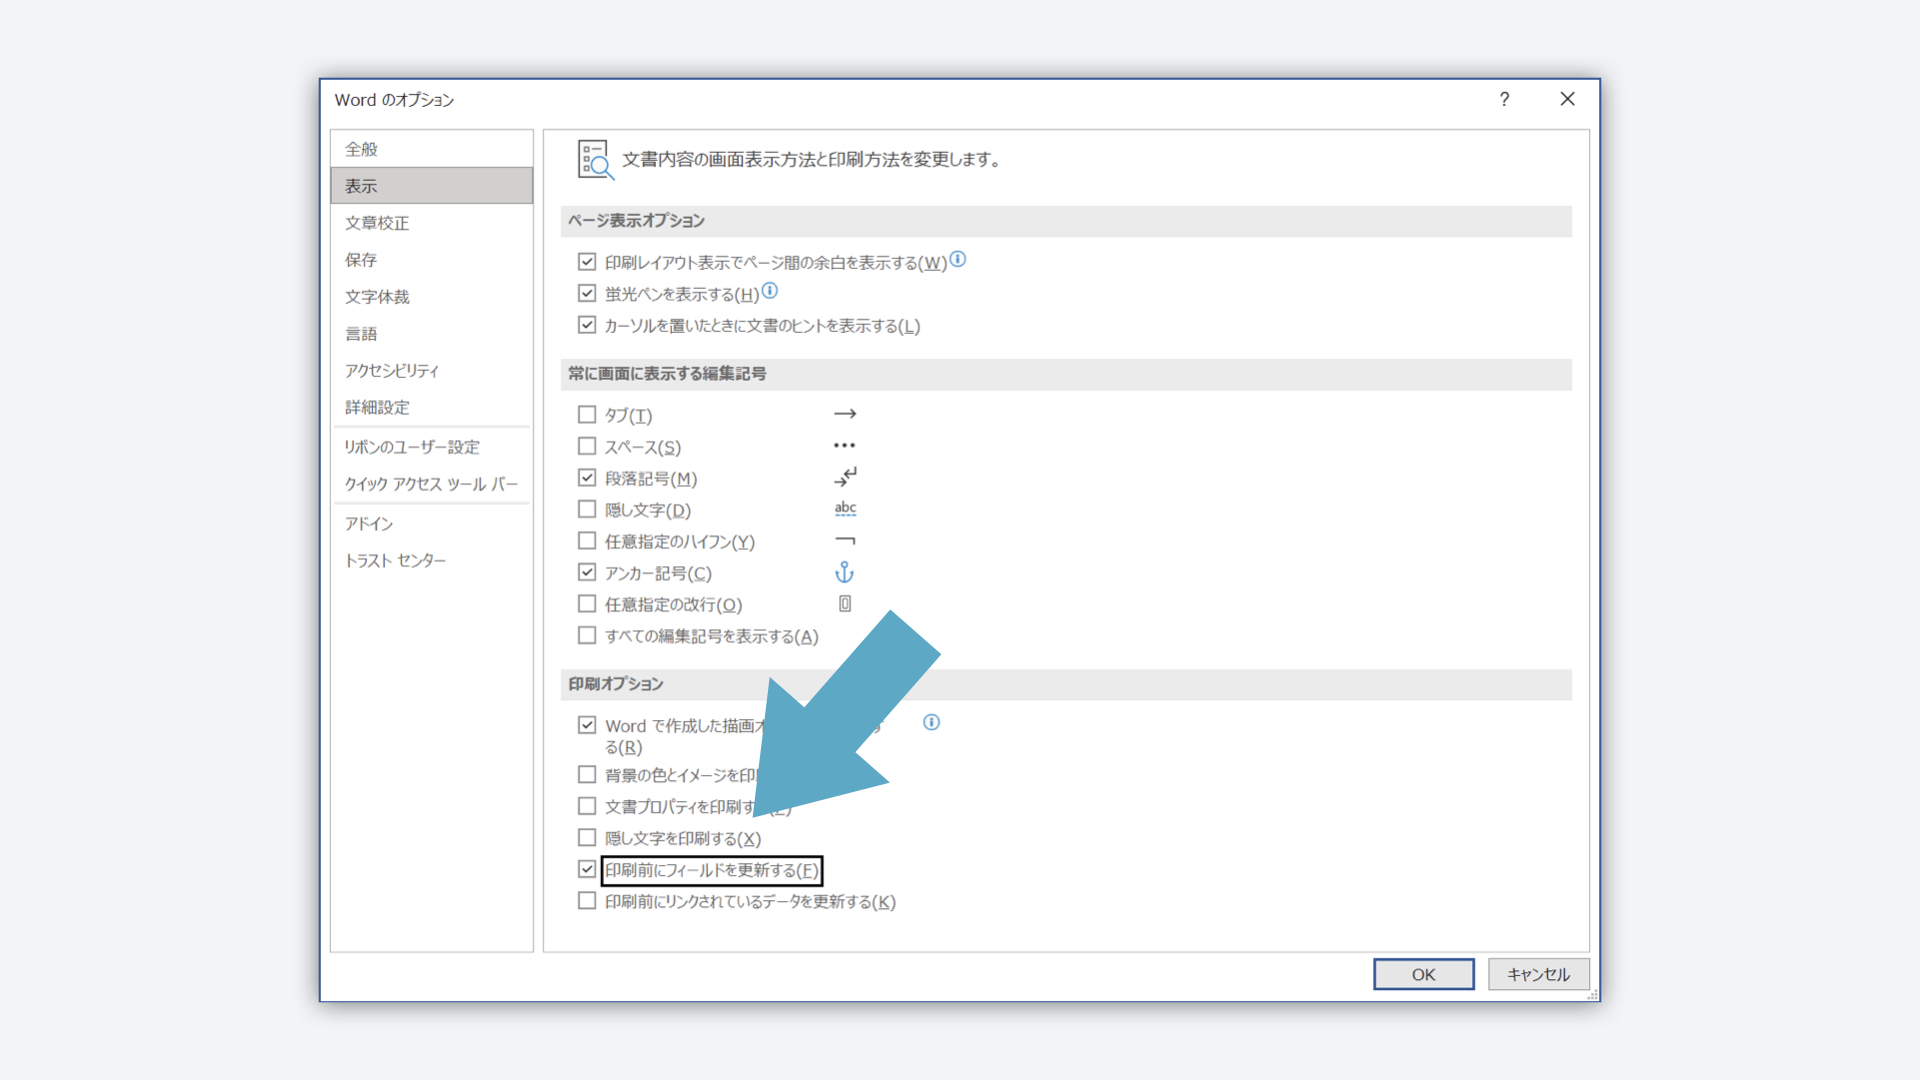Close the Word options dialog

(1567, 99)
